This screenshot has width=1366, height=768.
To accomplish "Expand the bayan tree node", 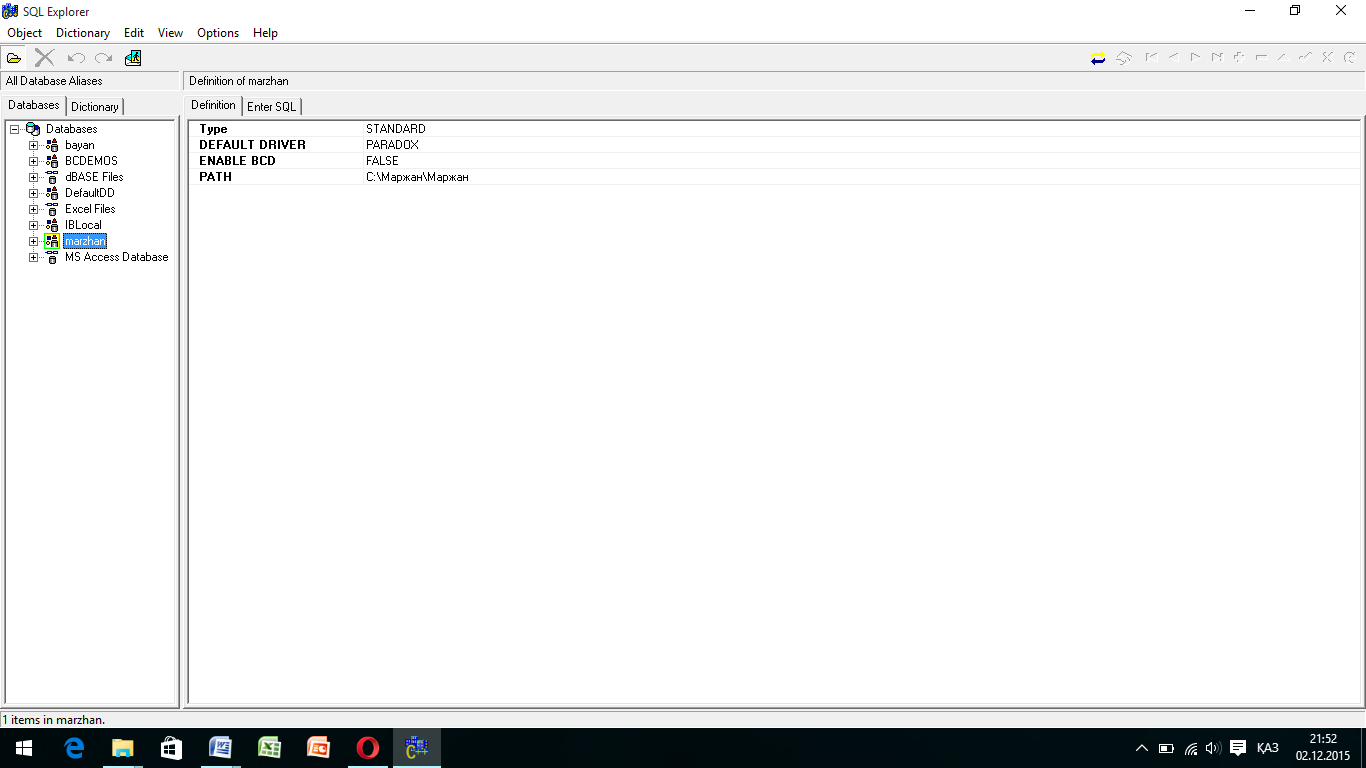I will [x=34, y=145].
